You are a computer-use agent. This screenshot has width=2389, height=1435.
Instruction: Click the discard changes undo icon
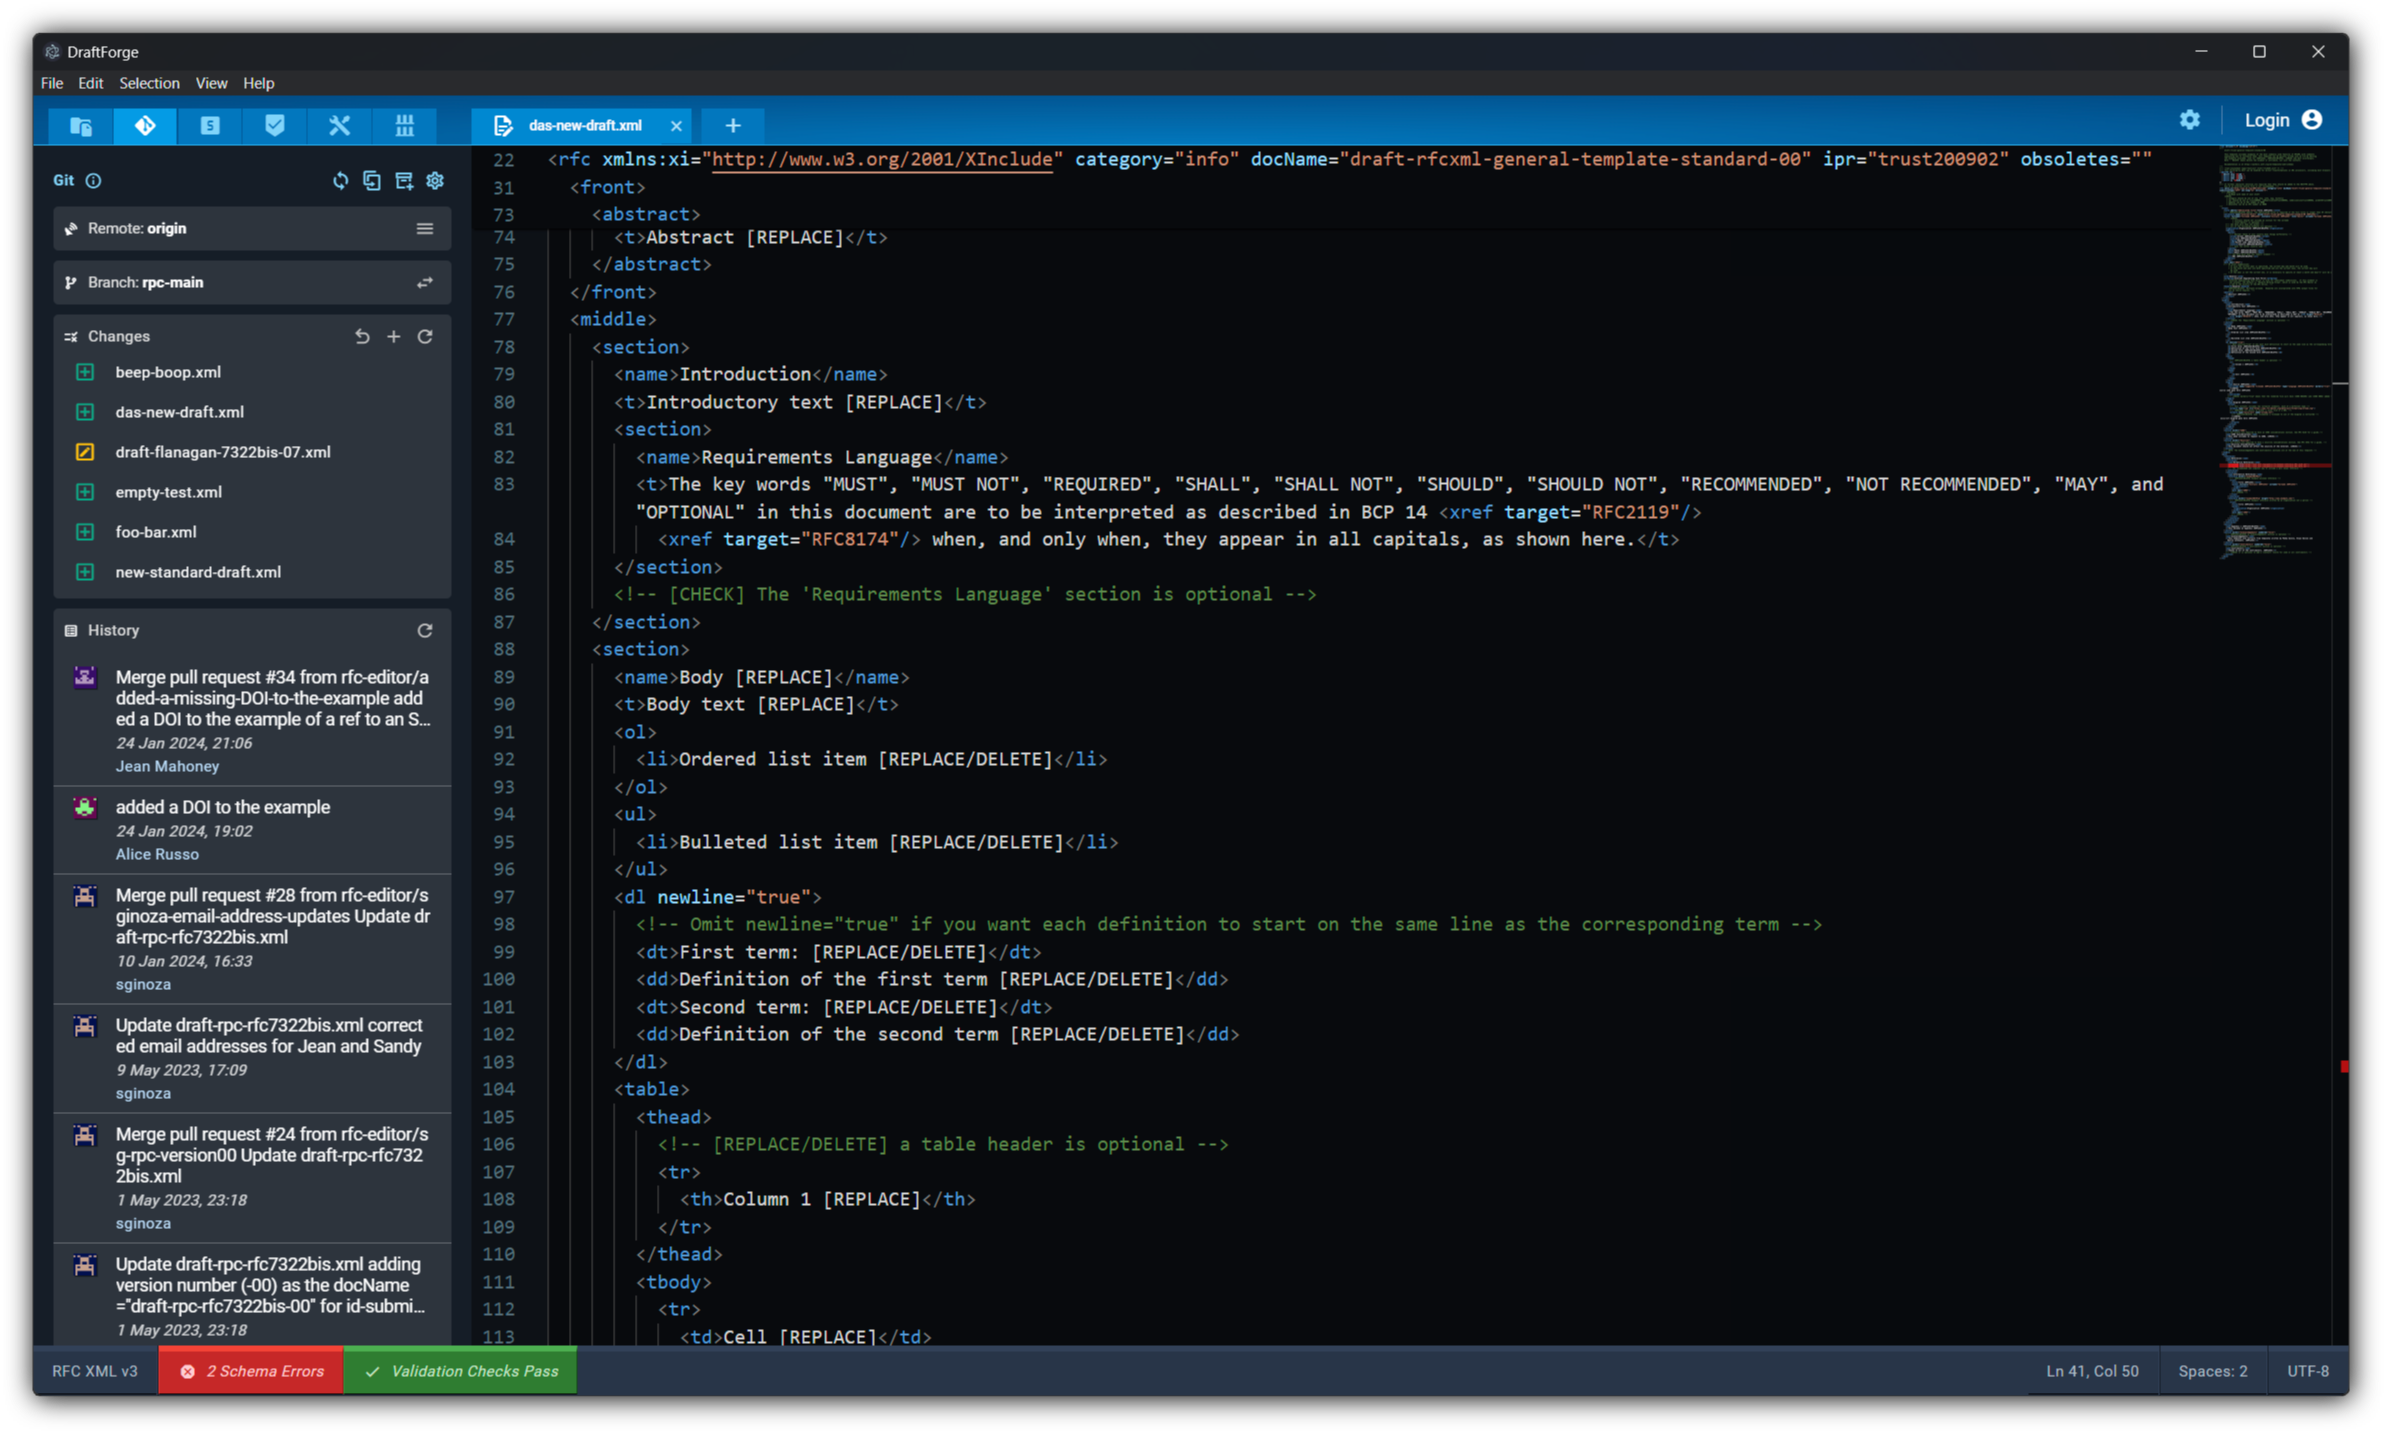click(362, 337)
